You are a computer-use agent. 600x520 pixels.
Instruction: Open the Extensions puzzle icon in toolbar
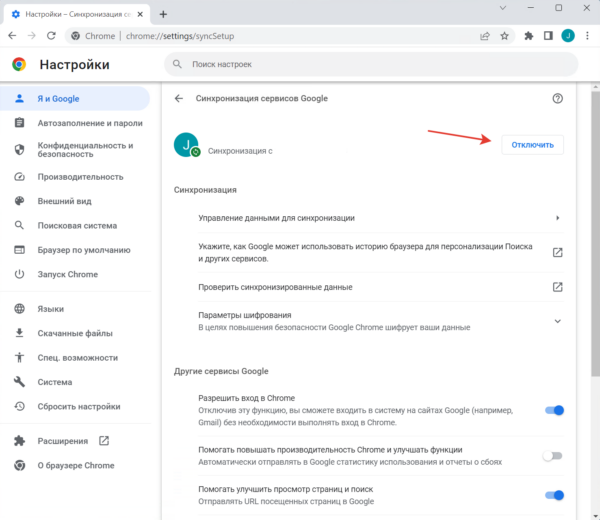(x=529, y=36)
